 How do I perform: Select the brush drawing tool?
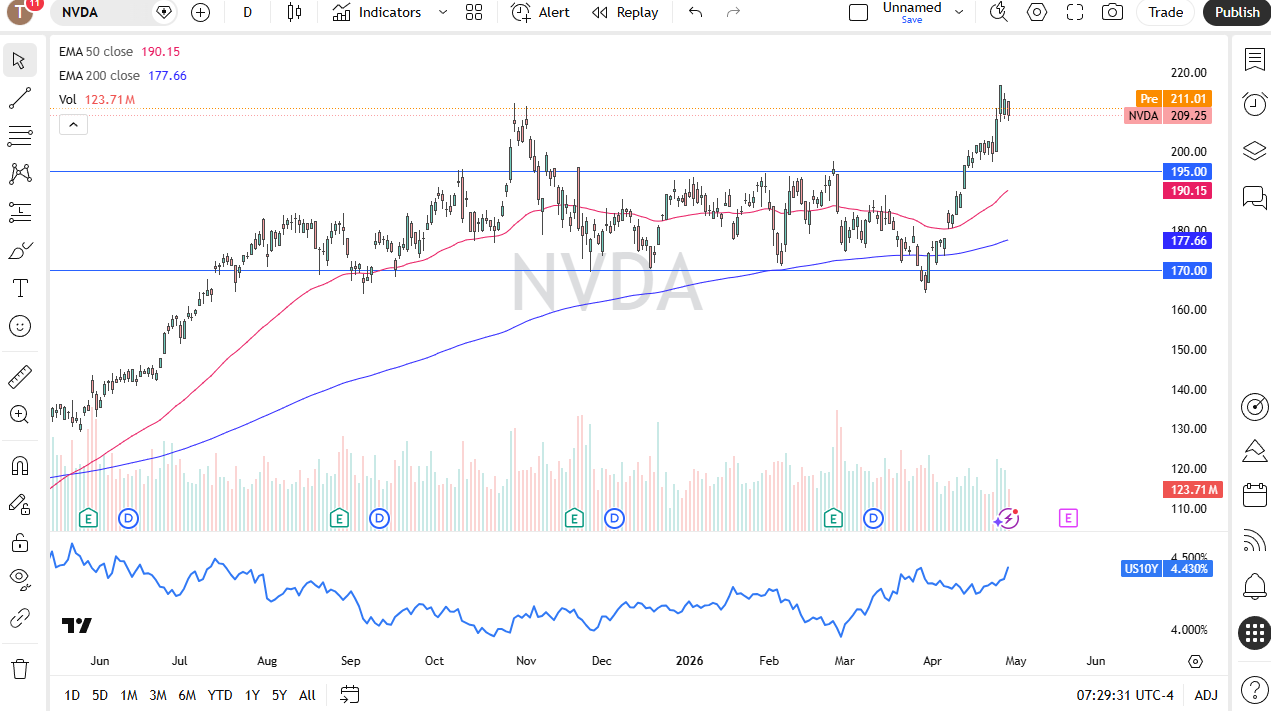(20, 250)
